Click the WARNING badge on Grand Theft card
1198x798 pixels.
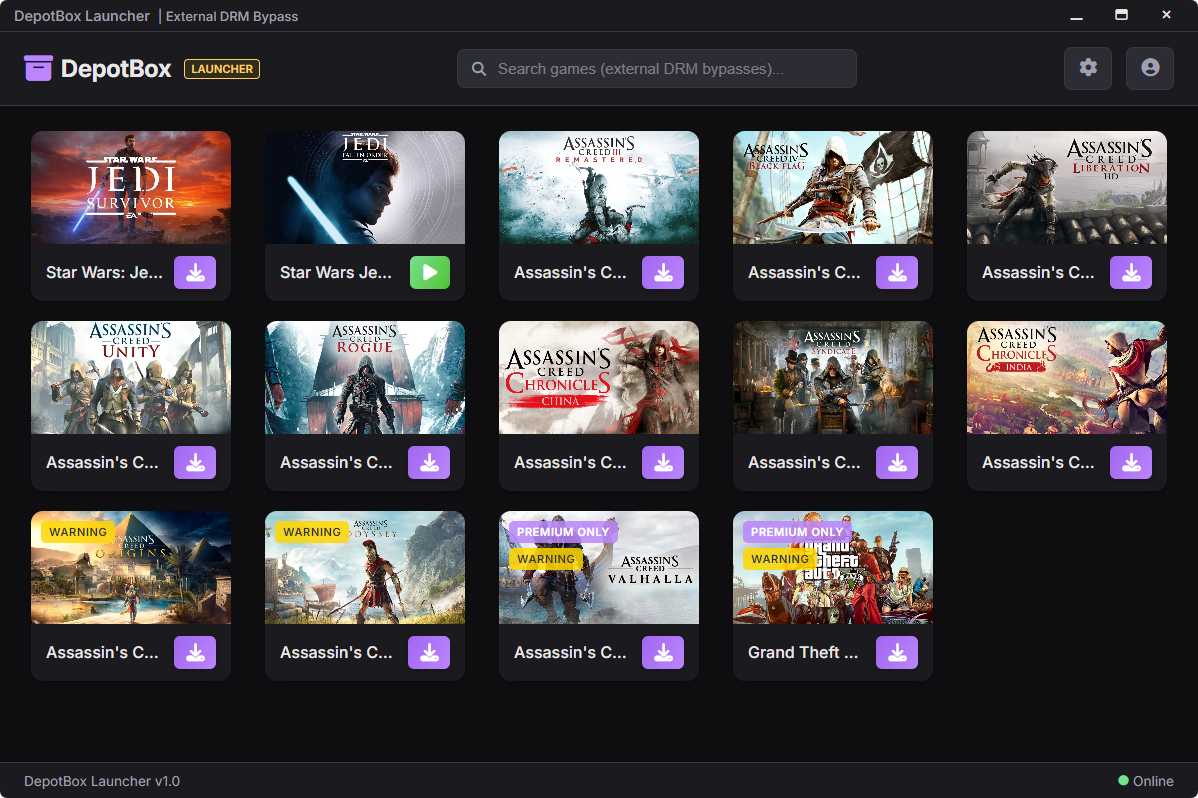coord(779,560)
